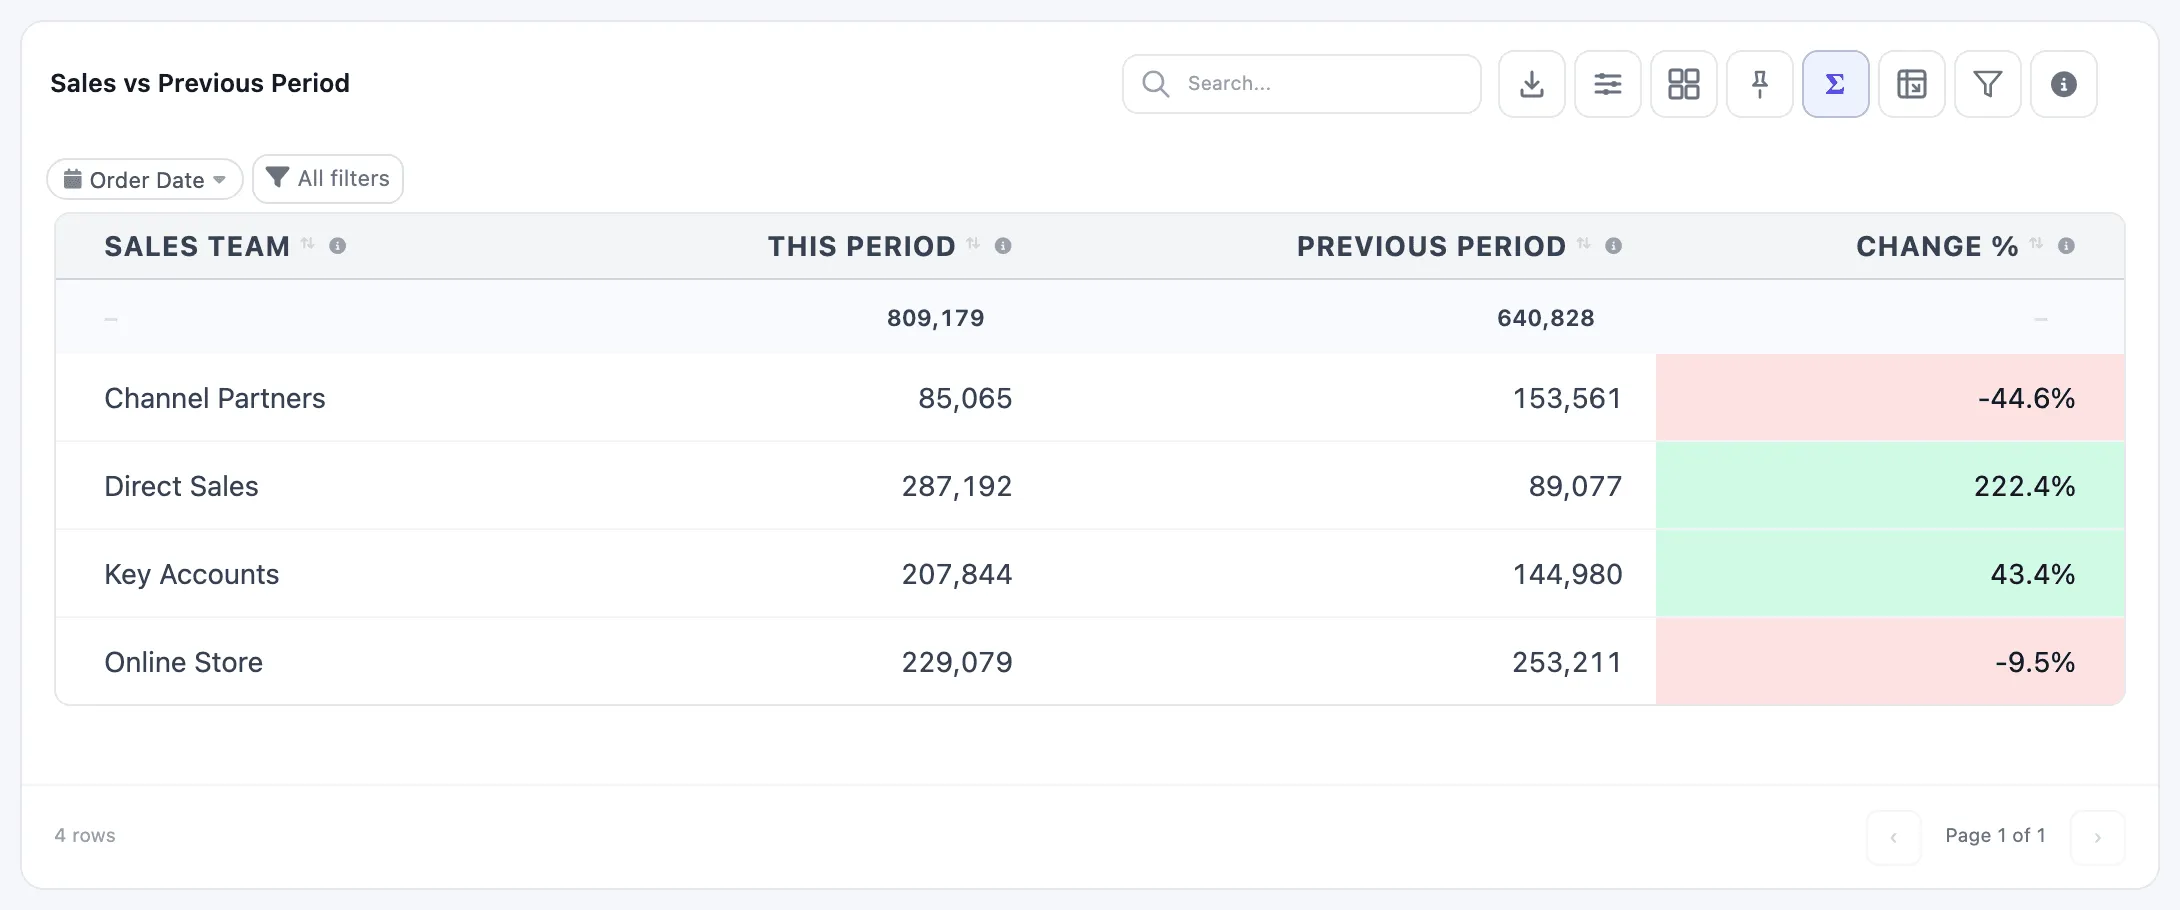The width and height of the screenshot is (2180, 910).
Task: Switch to grid layout view icon
Action: click(x=1683, y=84)
